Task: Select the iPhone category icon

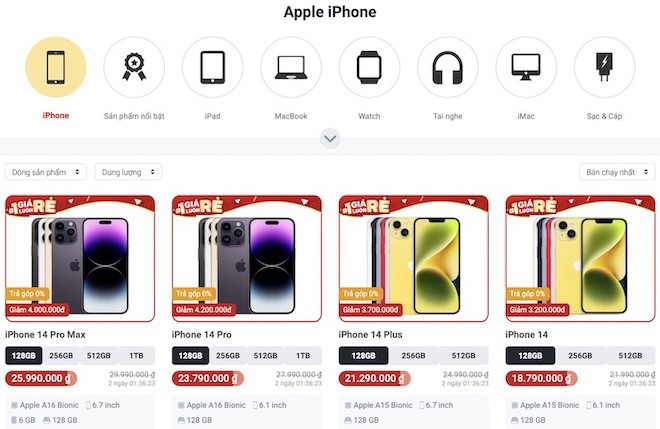Action: 56,67
